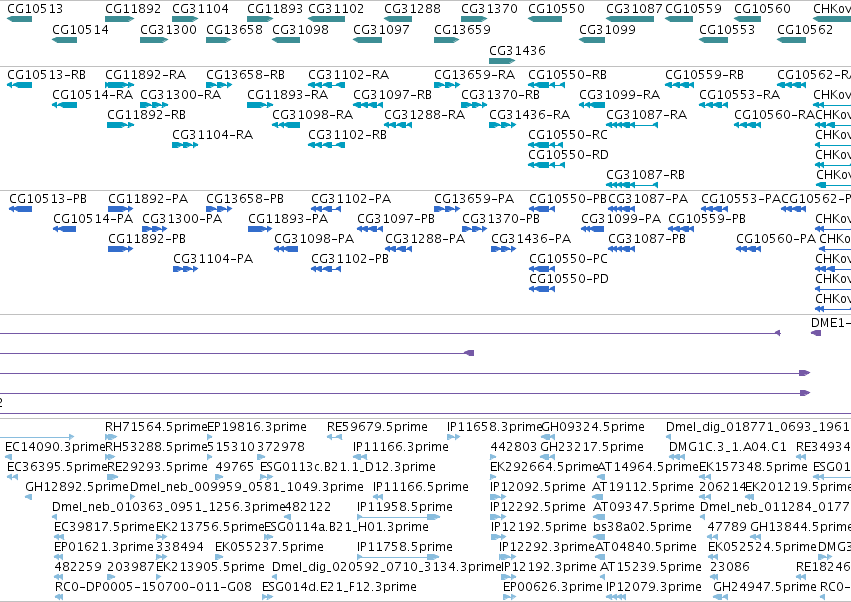The height and width of the screenshot is (602, 851).
Task: Click gene label CG10553
Action: point(727,29)
